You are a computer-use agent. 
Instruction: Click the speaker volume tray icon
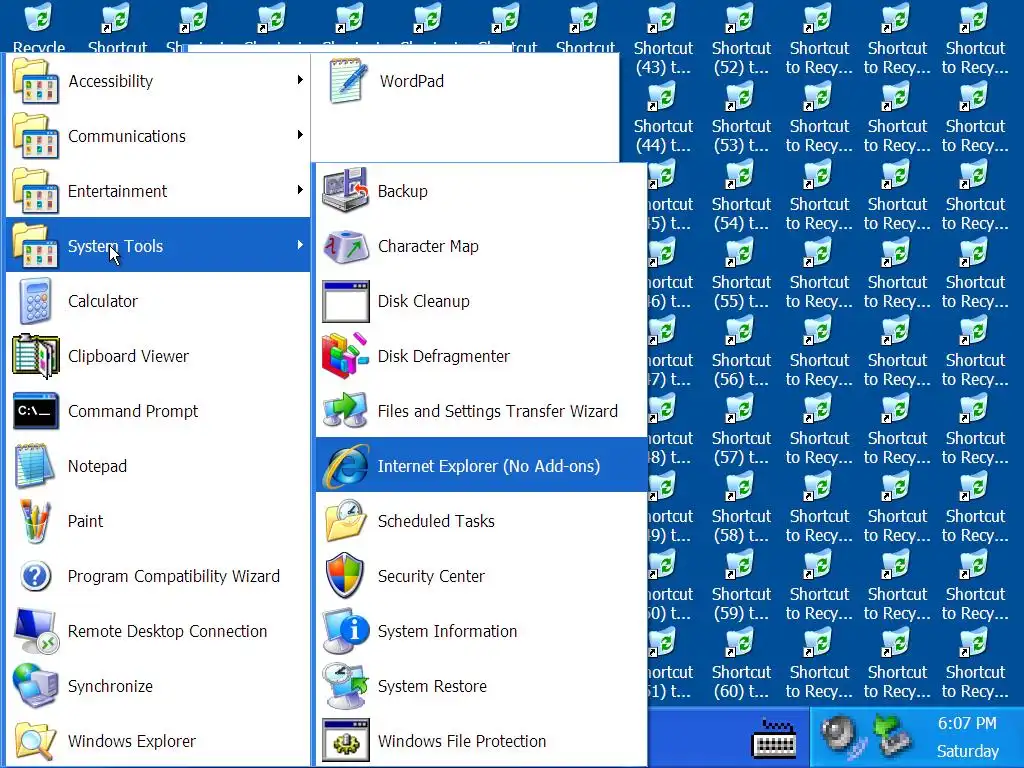tap(843, 736)
